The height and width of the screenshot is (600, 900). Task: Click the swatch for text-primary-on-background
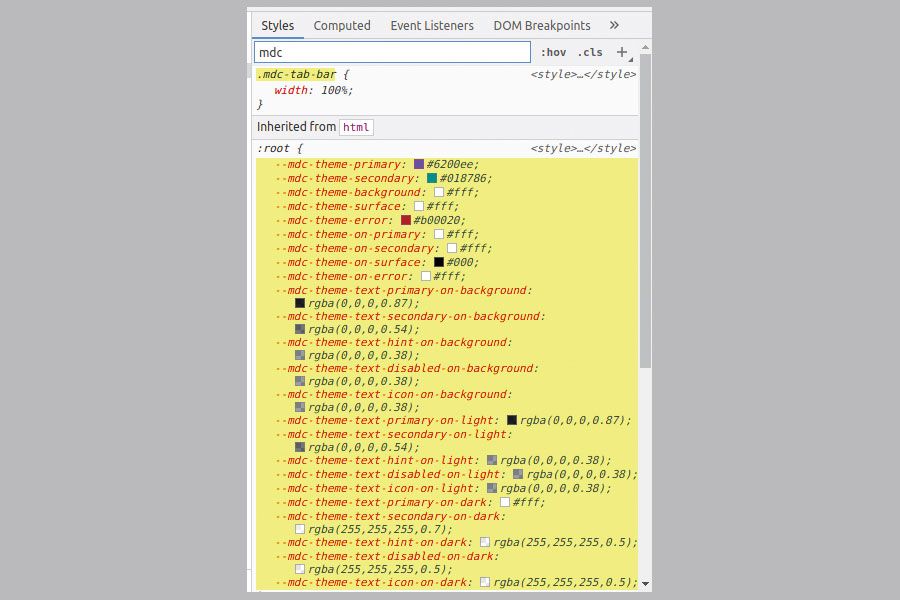[302, 304]
